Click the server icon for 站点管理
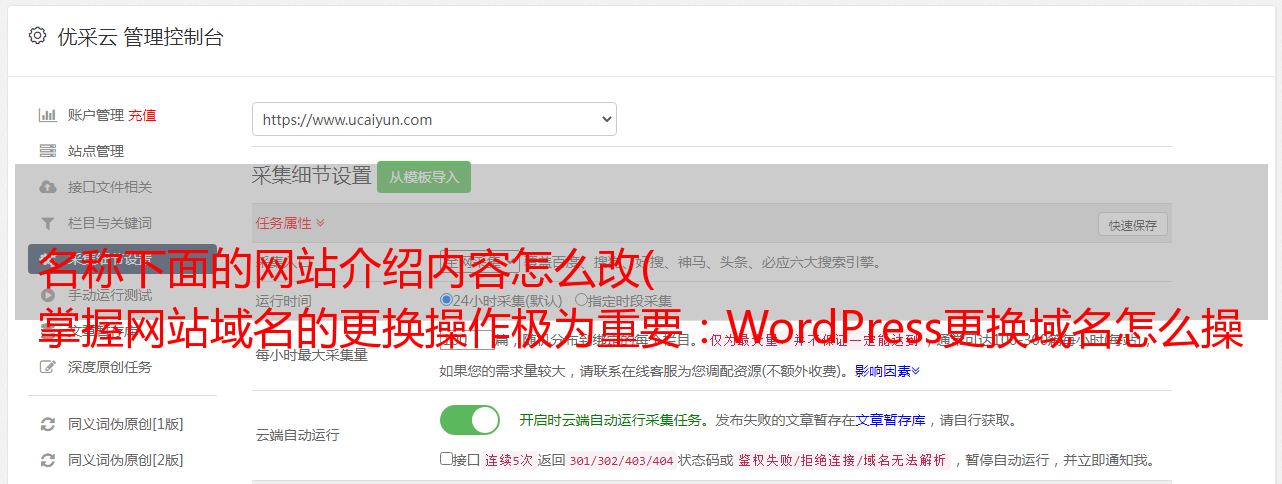The height and width of the screenshot is (484, 1282). coord(47,151)
